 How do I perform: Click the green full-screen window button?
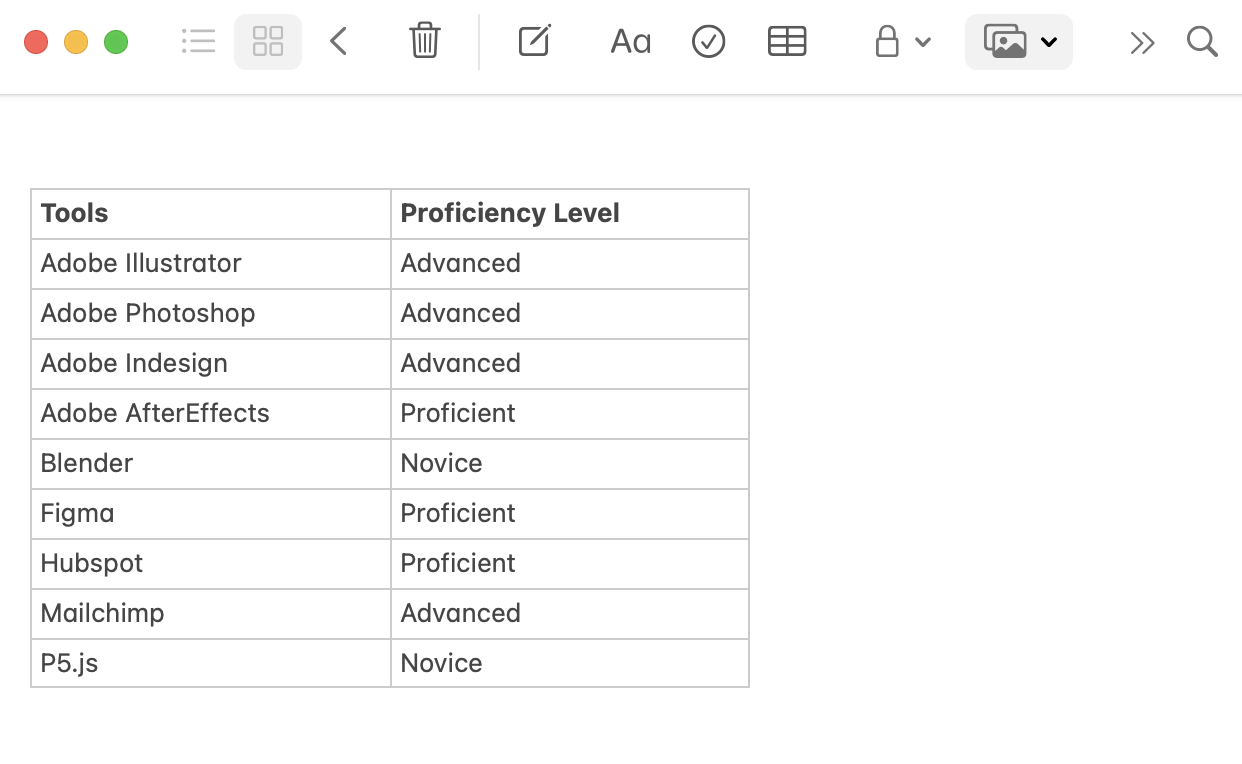coord(116,42)
